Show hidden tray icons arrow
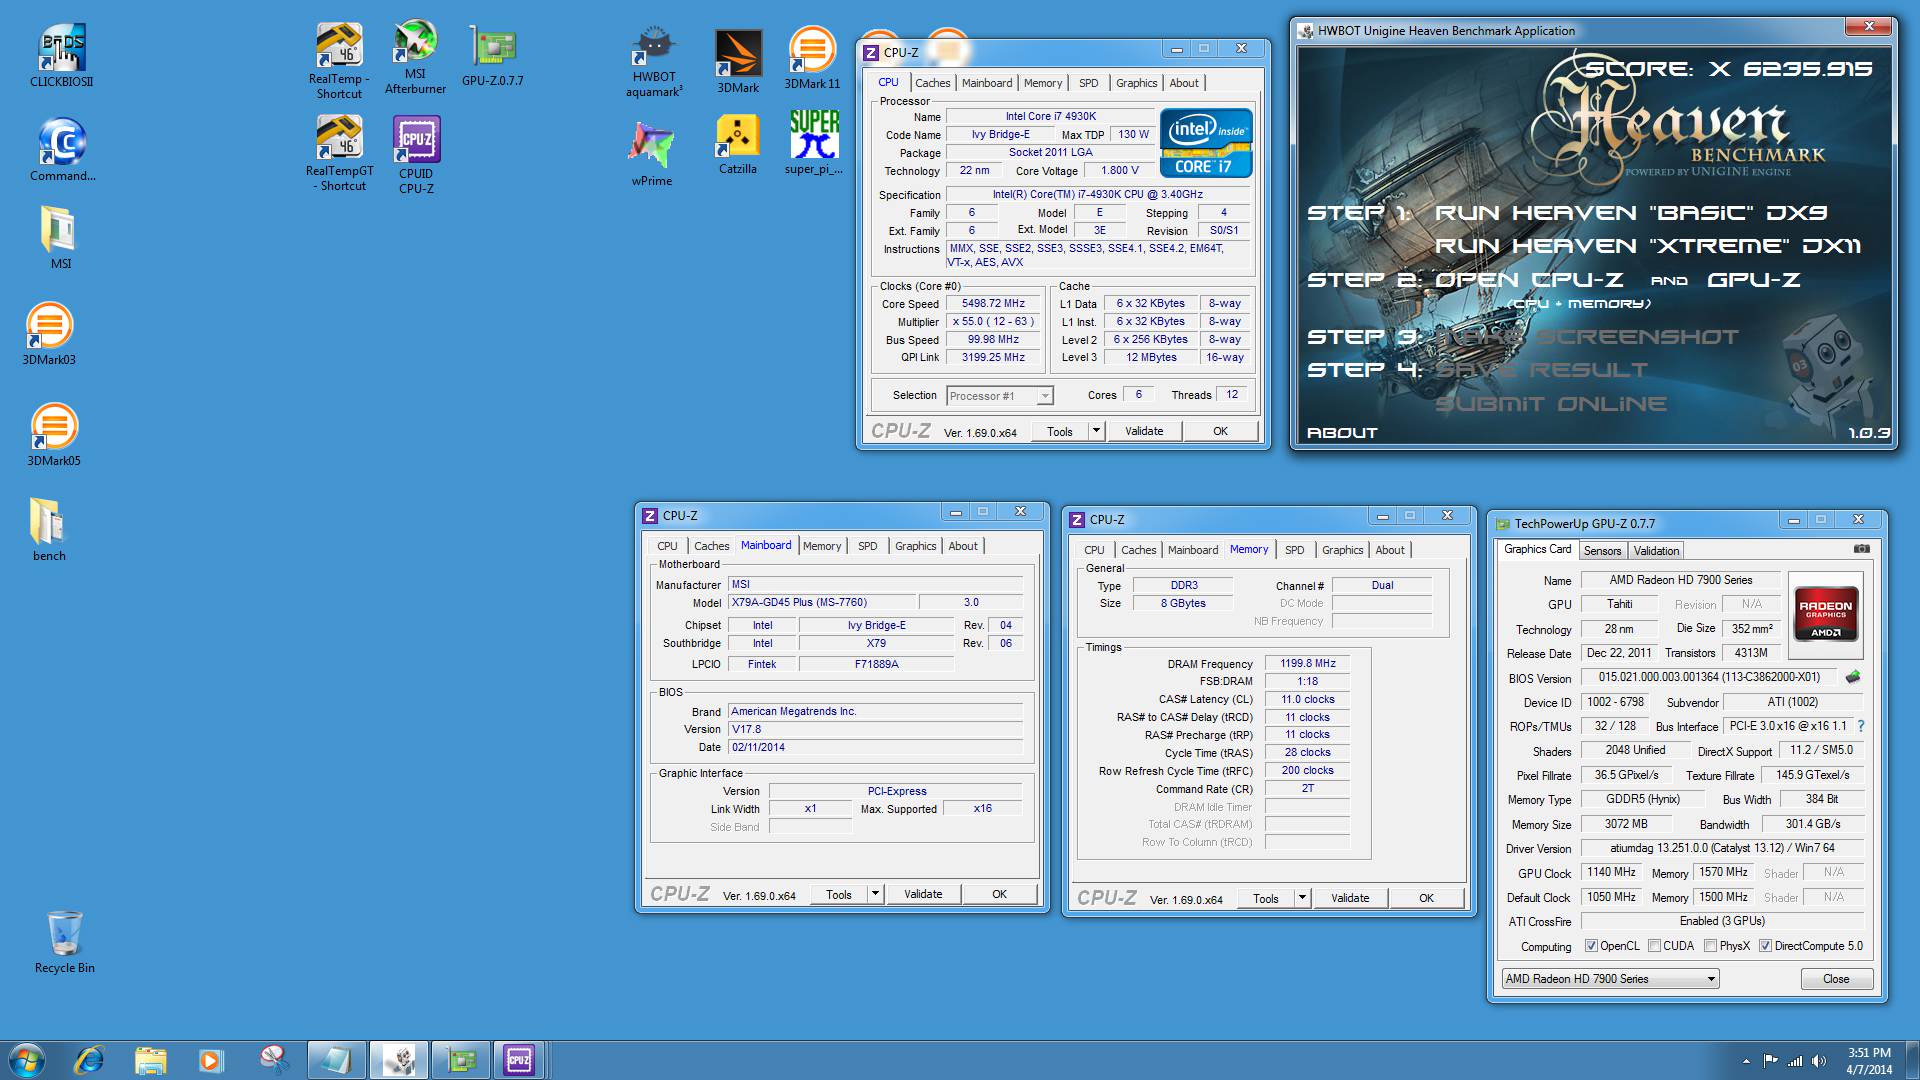The height and width of the screenshot is (1080, 1920). [1746, 1061]
